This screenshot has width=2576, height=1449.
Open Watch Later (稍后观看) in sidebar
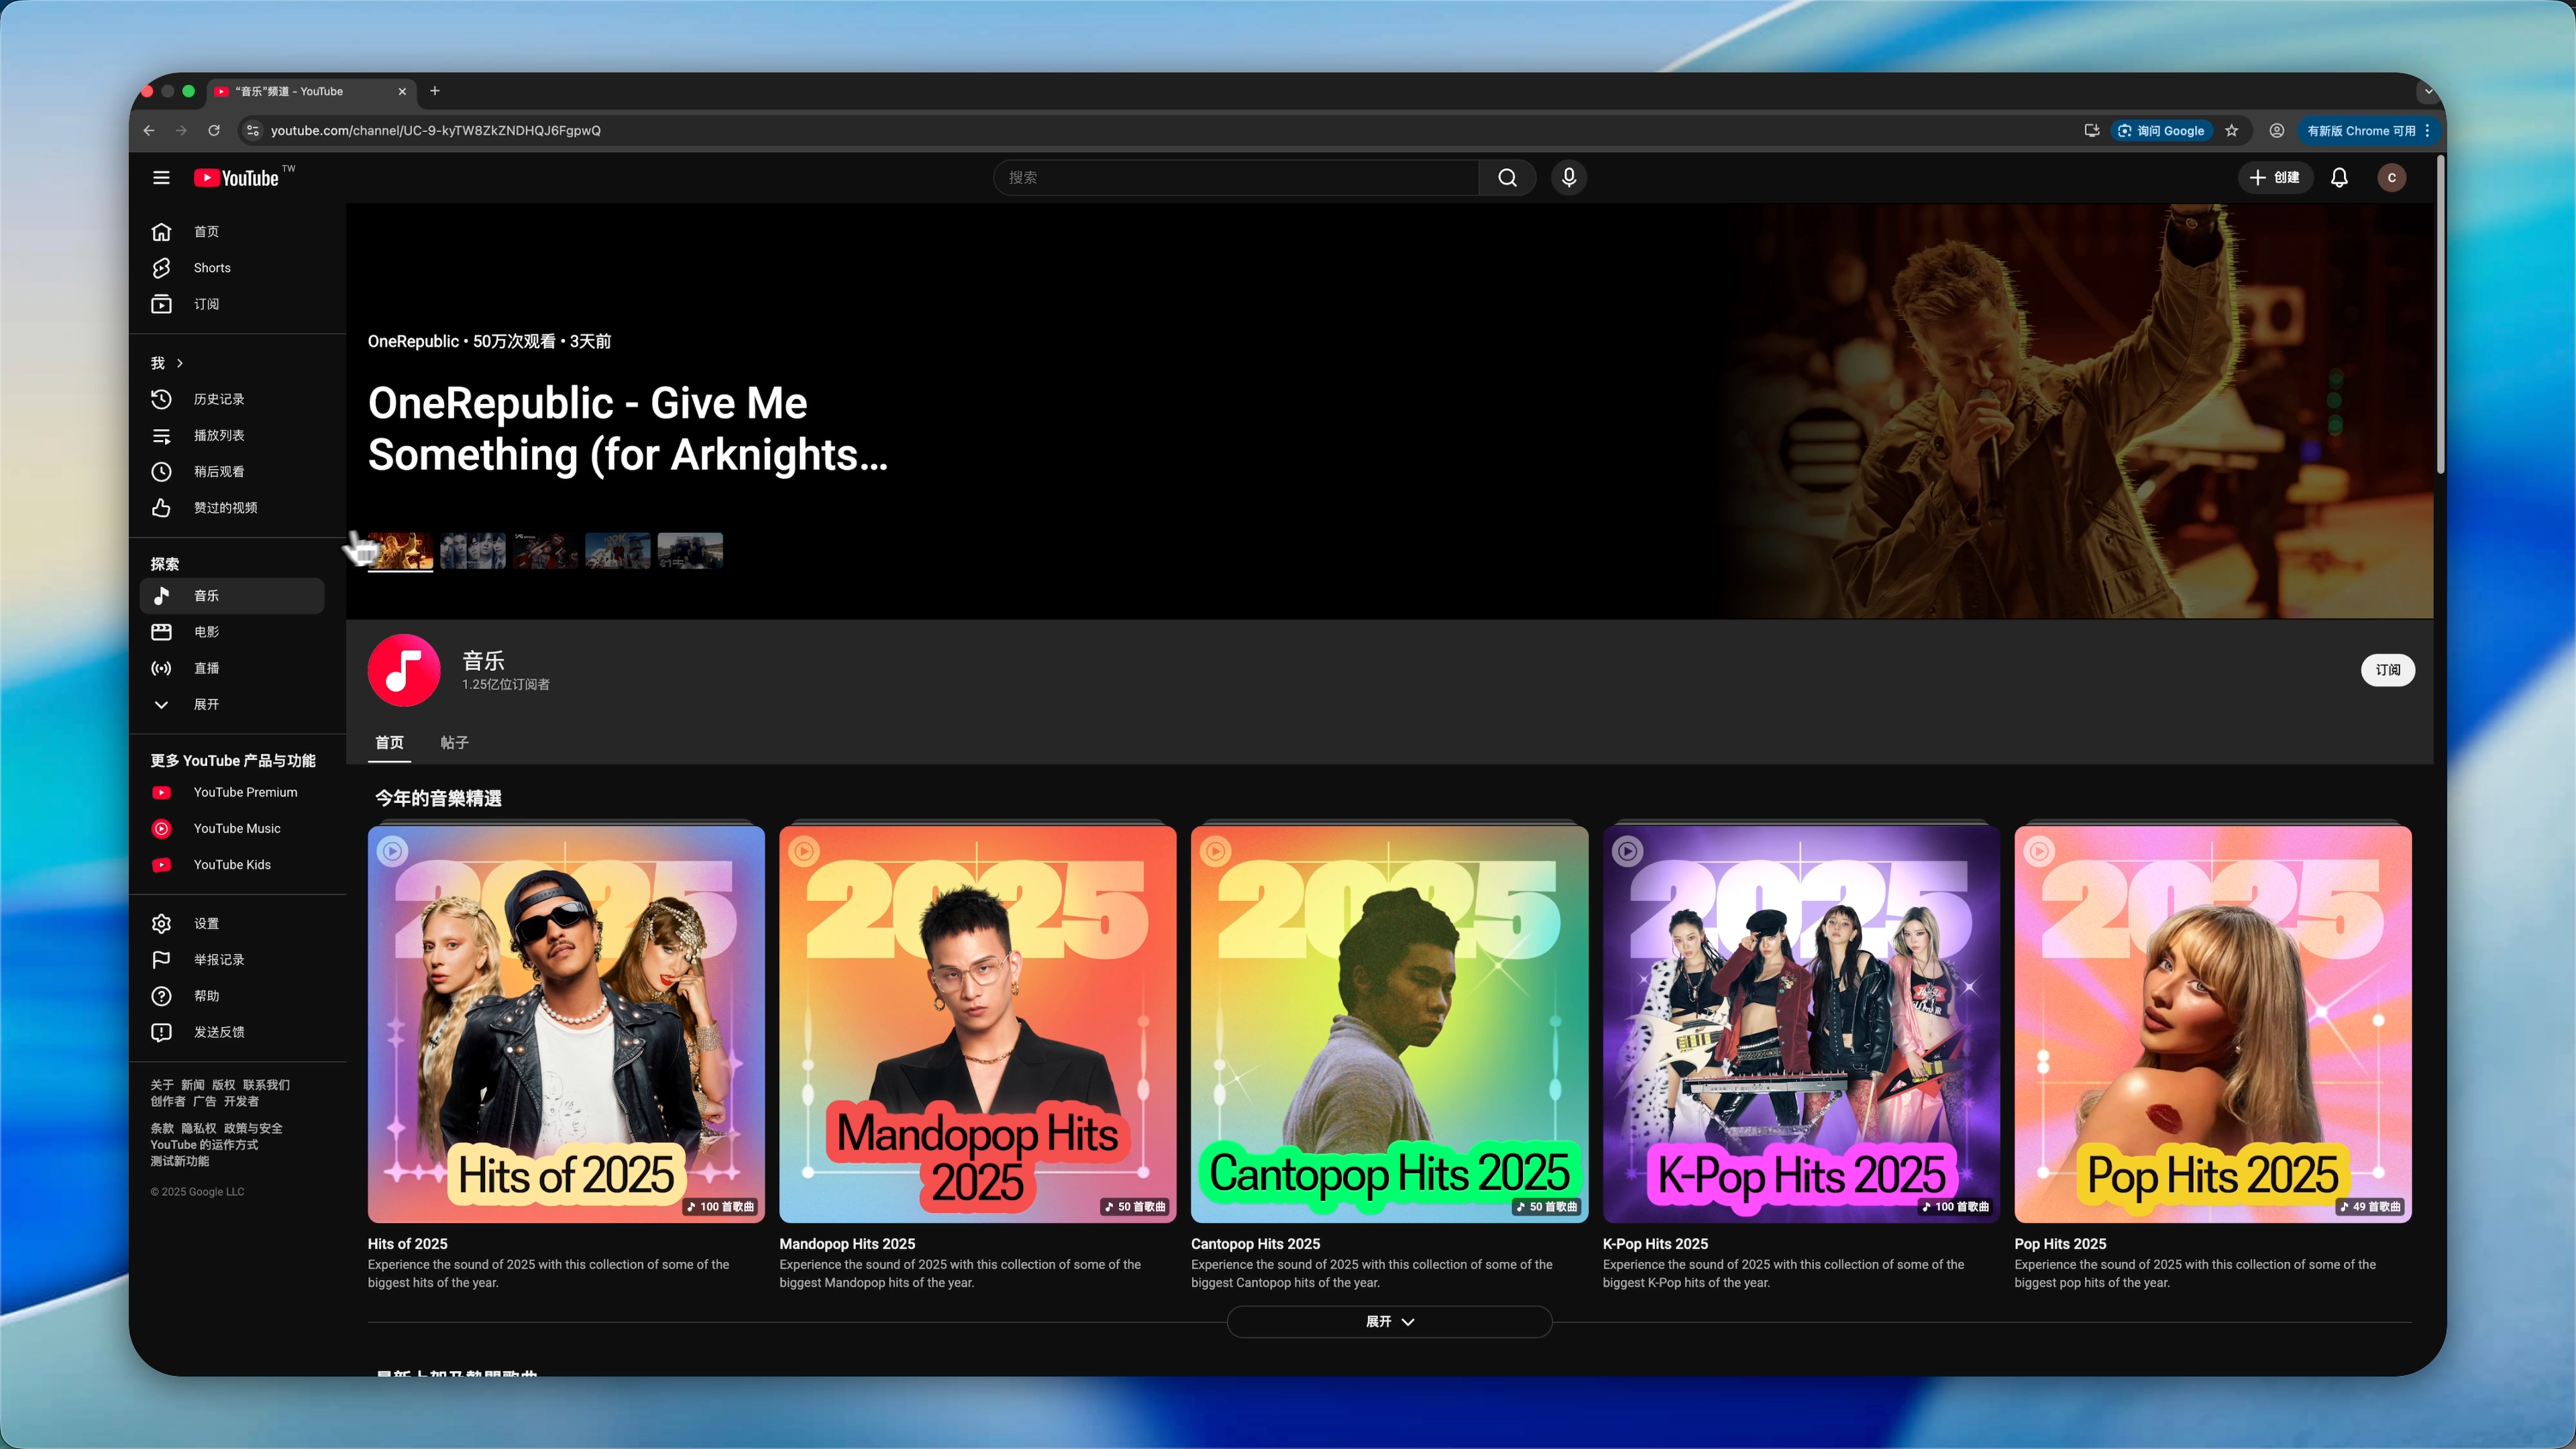click(x=218, y=471)
